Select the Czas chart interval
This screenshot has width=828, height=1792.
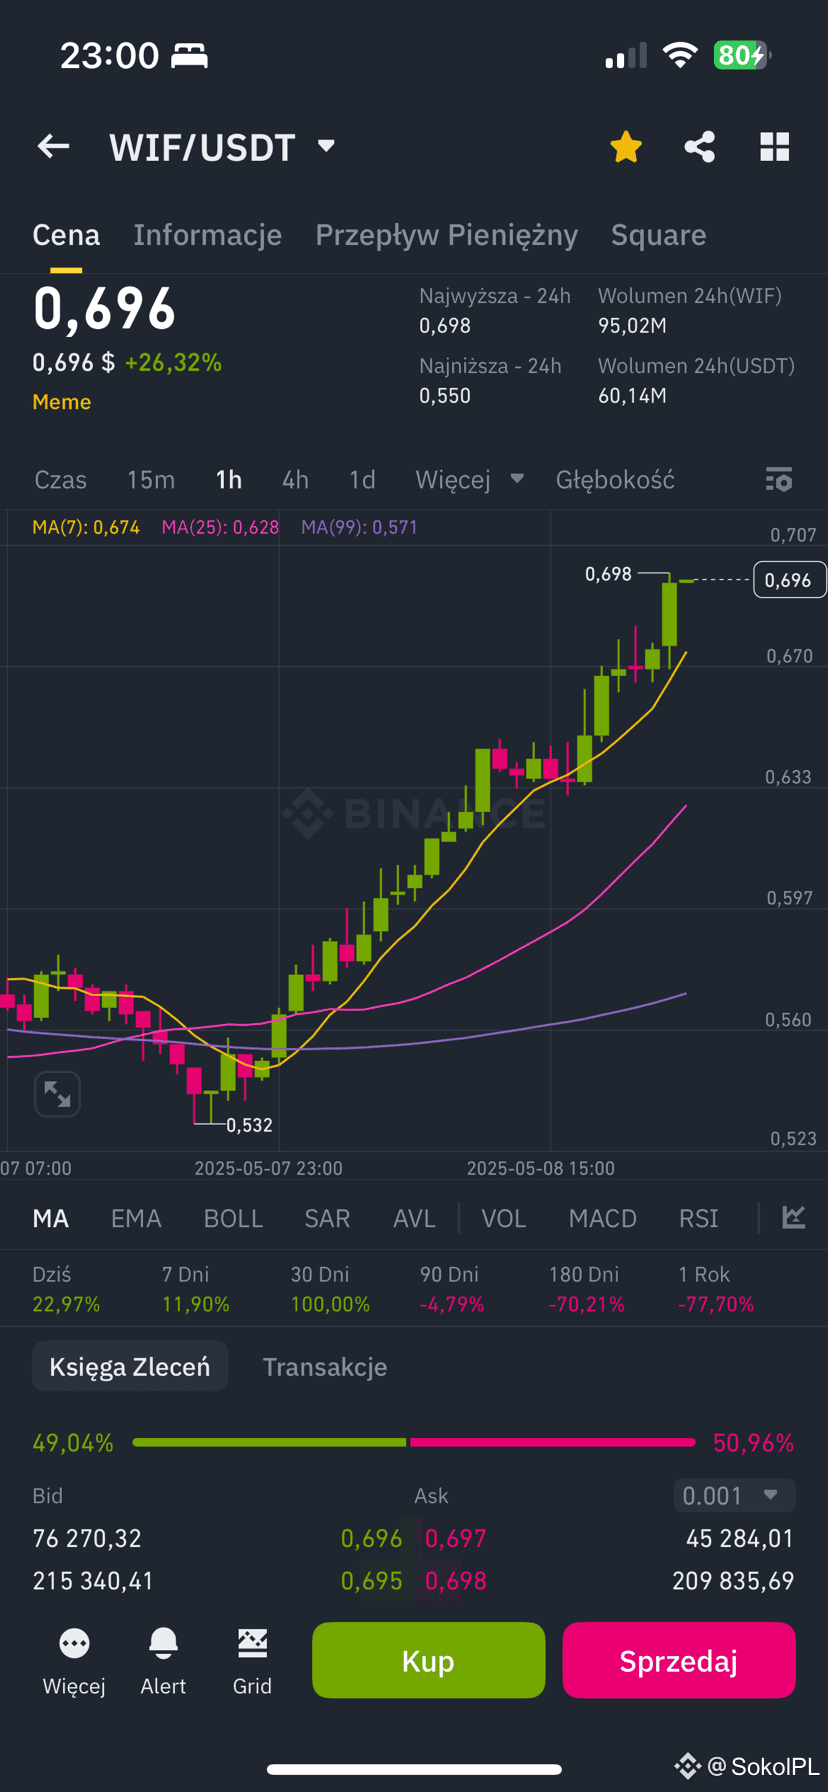(x=61, y=480)
